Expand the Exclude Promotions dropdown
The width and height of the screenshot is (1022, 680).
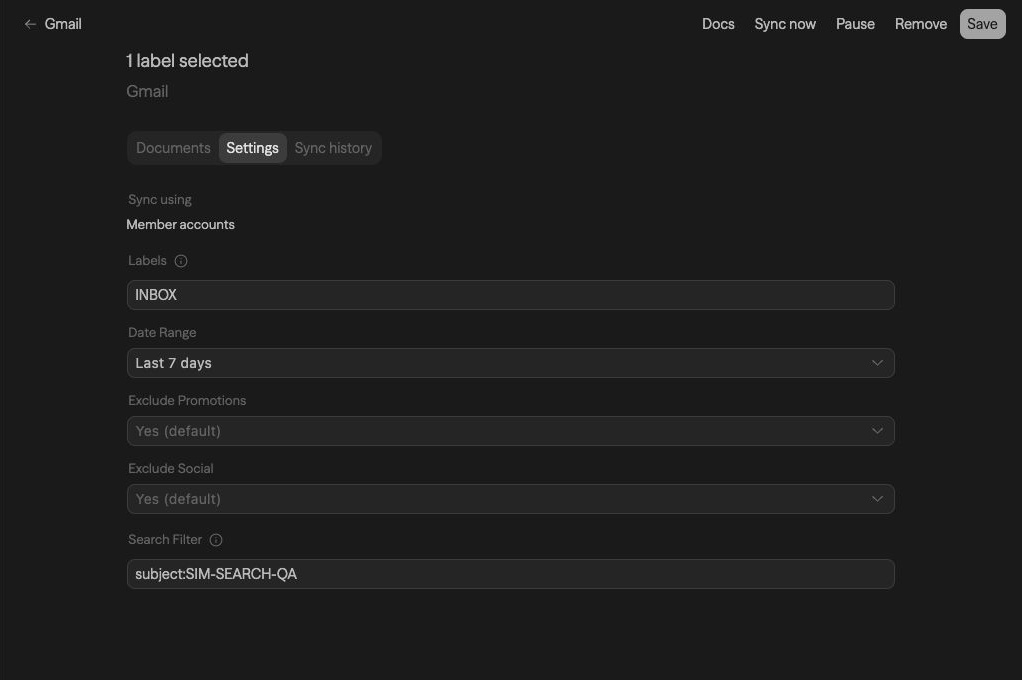click(510, 431)
